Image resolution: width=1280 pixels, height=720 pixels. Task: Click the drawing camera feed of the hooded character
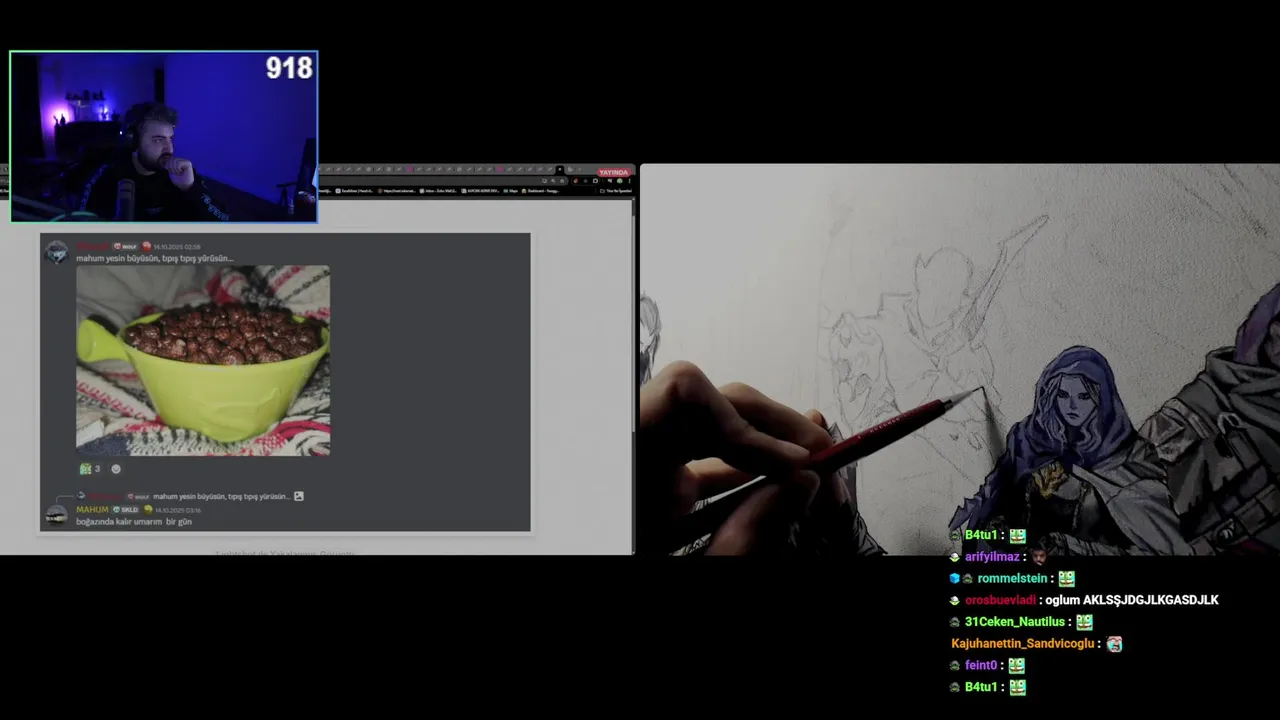(959, 359)
